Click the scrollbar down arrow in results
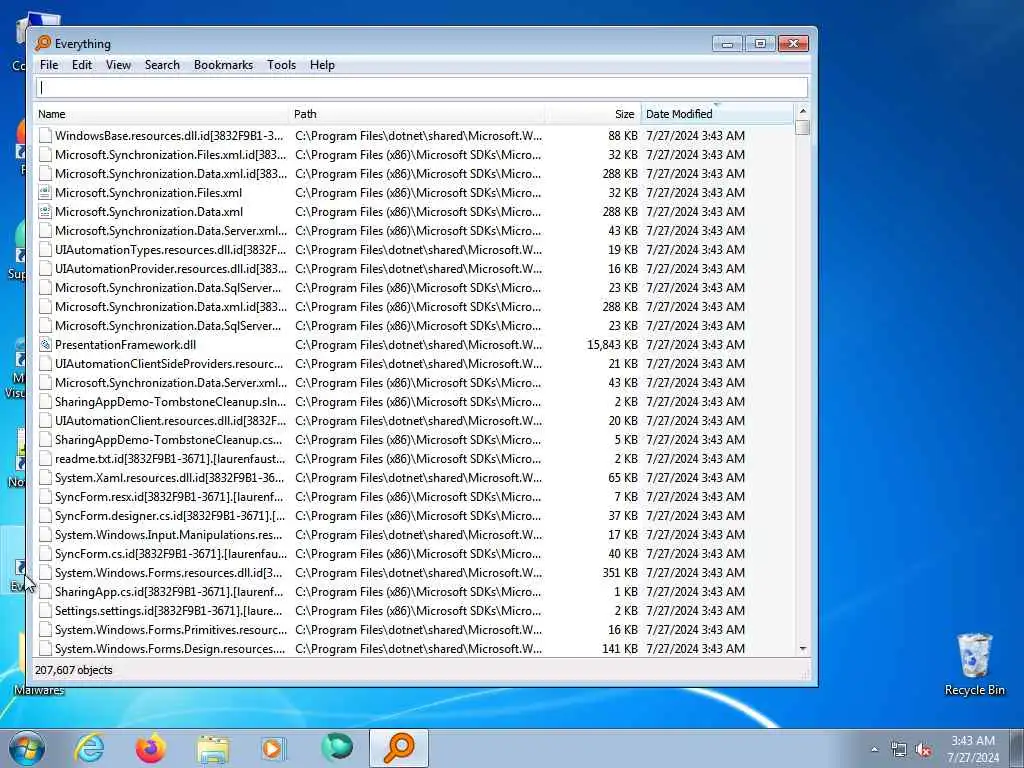1024x768 pixels. point(803,648)
